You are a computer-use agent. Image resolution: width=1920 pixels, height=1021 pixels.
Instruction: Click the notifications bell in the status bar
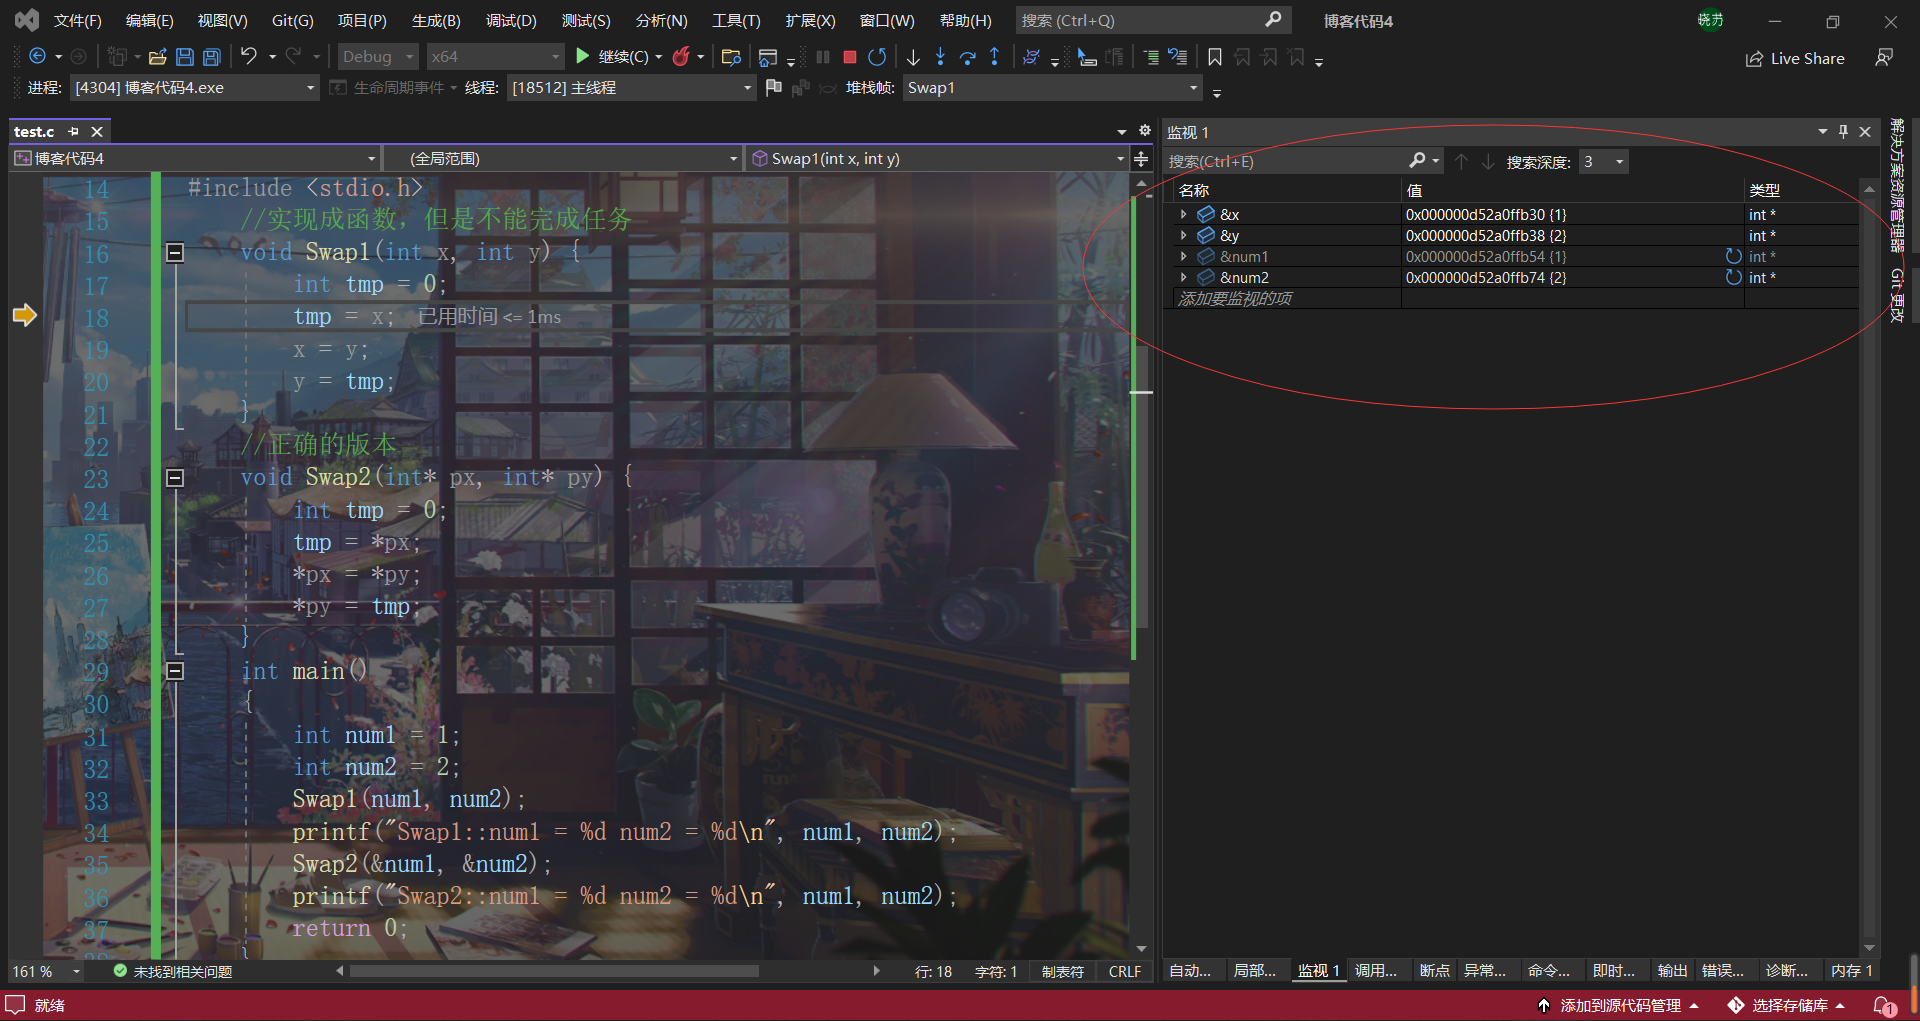(1885, 1006)
